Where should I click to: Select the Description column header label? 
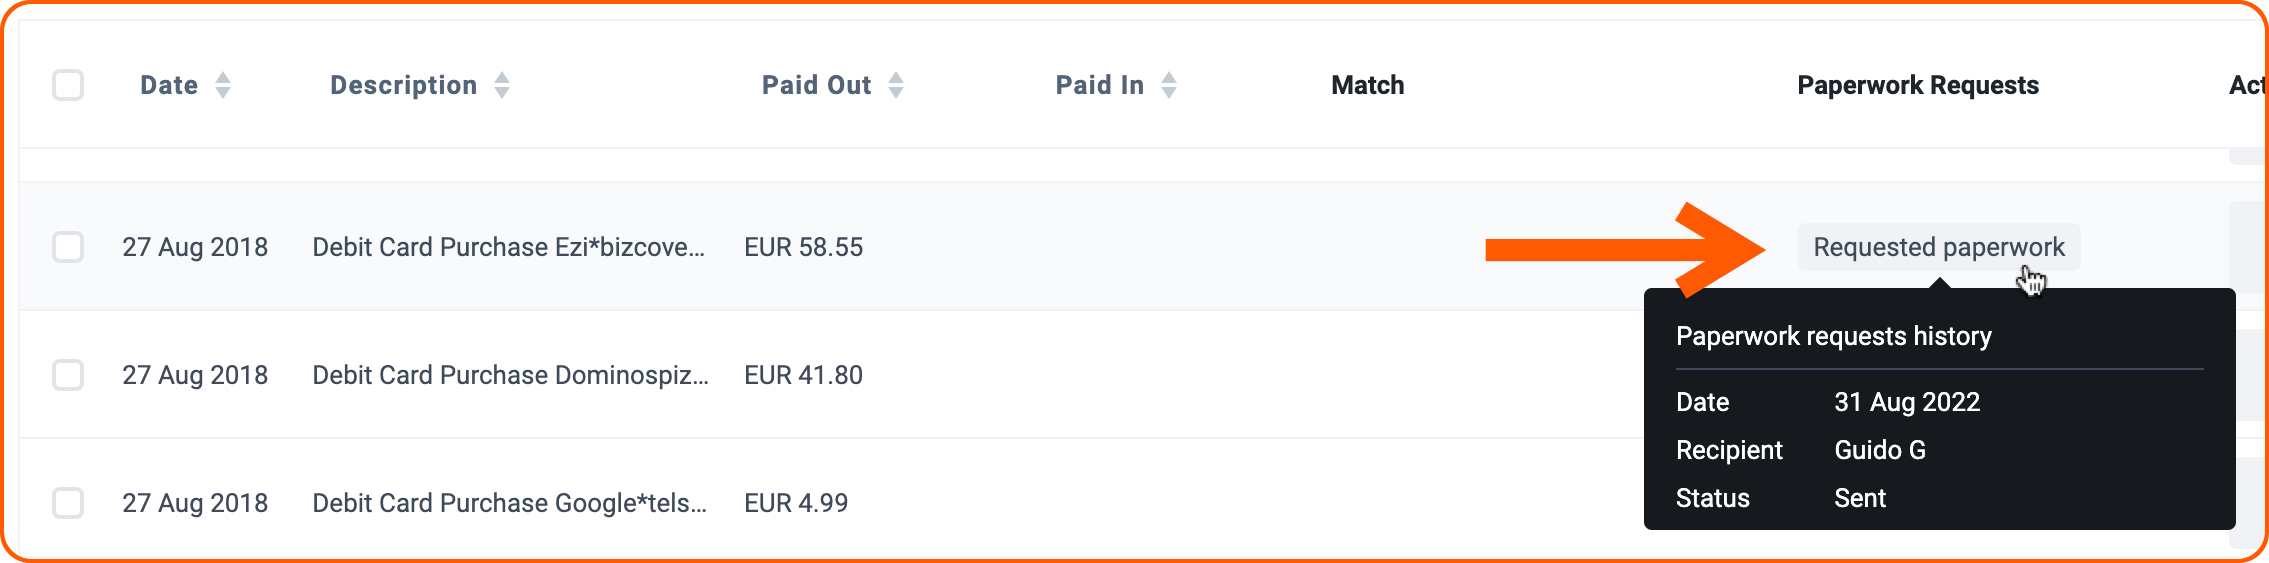point(404,85)
